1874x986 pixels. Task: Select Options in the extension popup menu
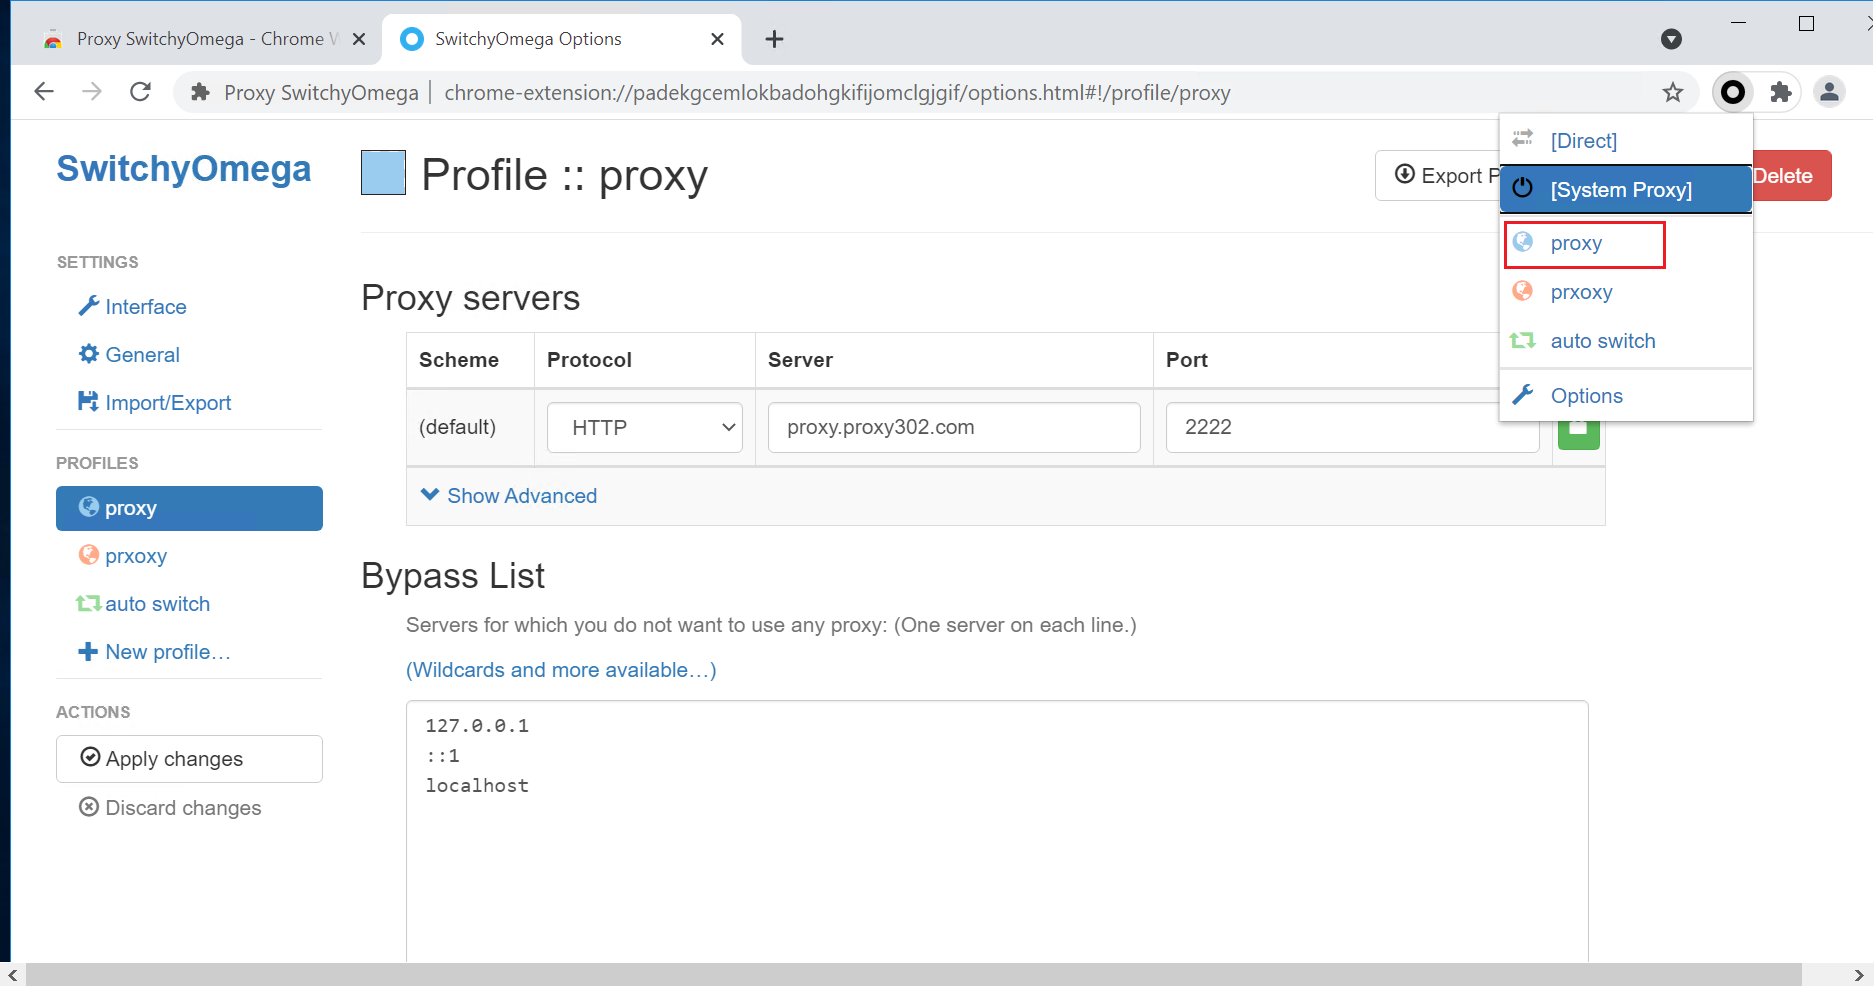[x=1586, y=395]
